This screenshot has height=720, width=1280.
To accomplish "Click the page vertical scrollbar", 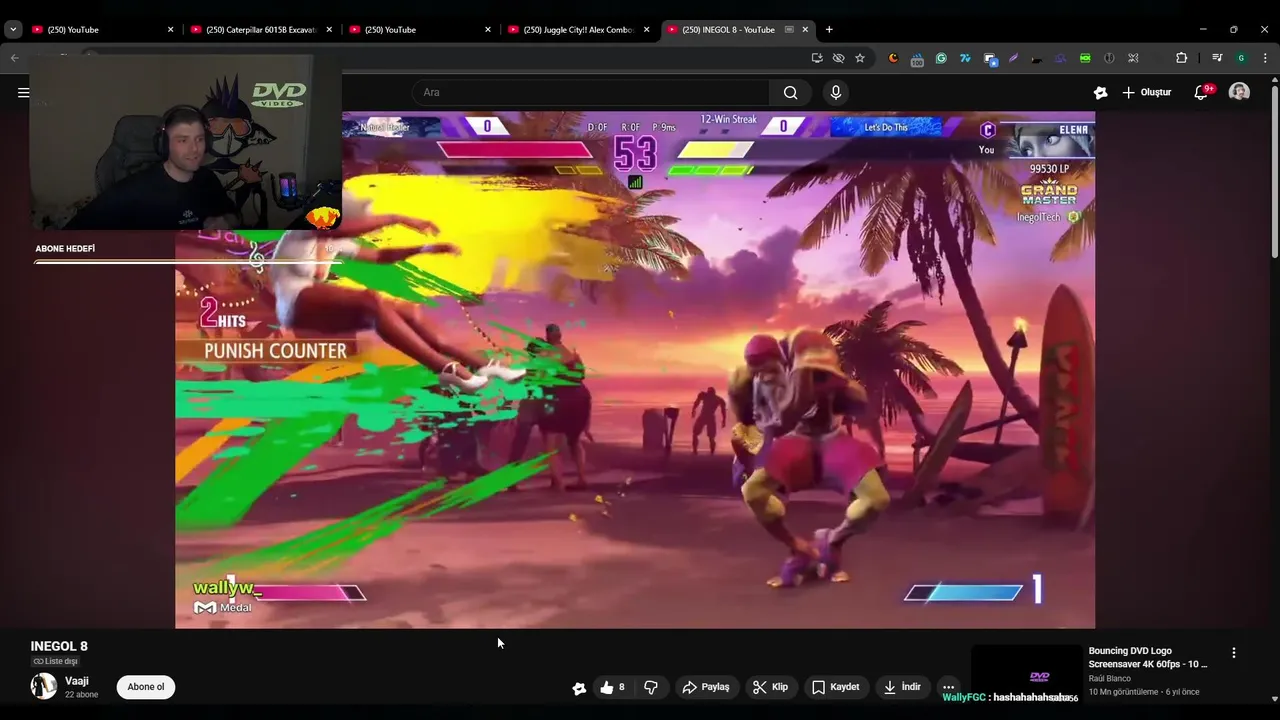I will pyautogui.click(x=1273, y=170).
